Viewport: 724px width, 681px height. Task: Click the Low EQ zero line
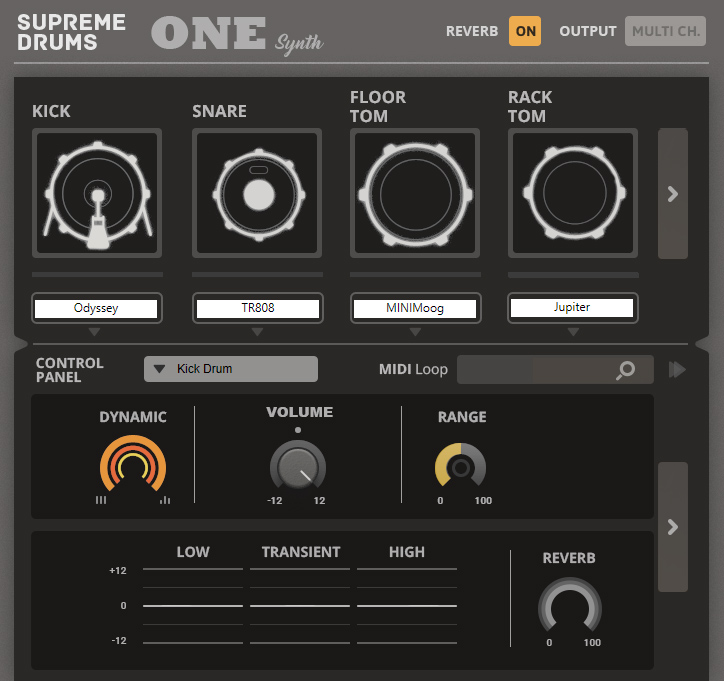(x=193, y=606)
